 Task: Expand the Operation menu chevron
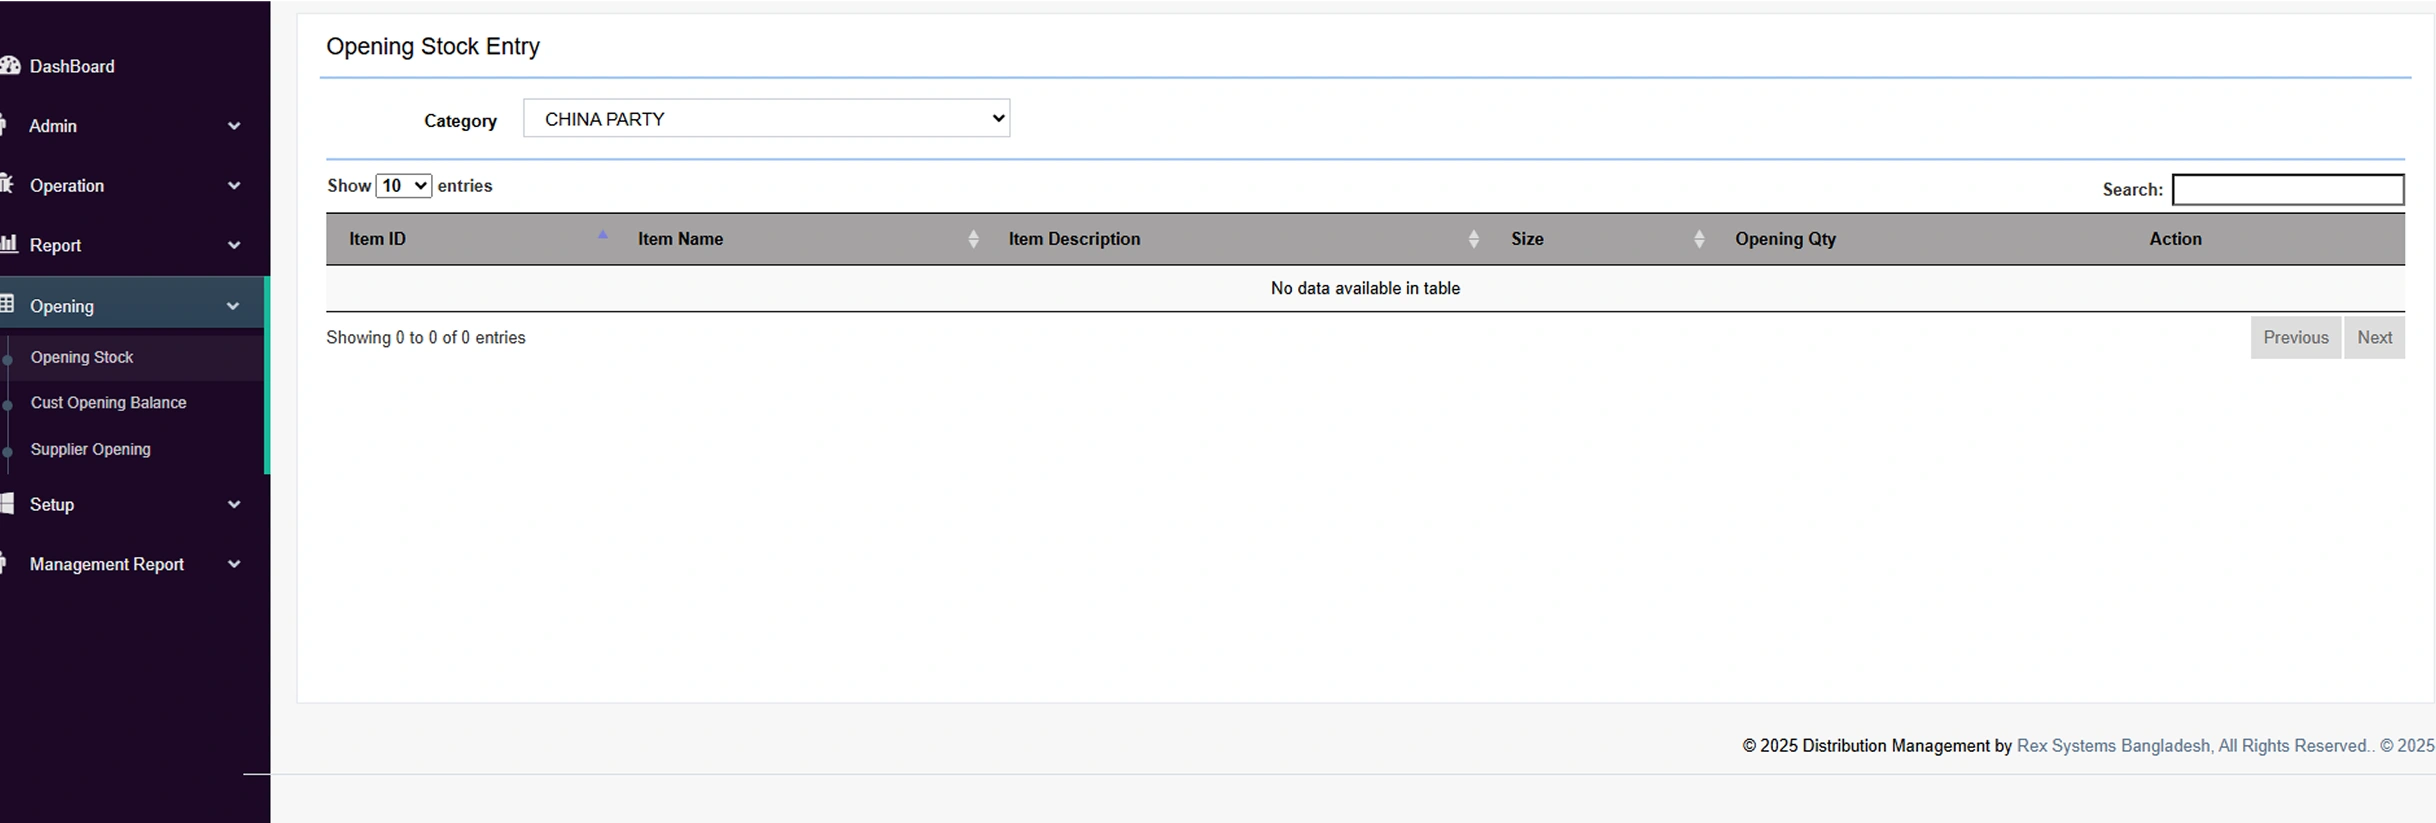pos(234,186)
